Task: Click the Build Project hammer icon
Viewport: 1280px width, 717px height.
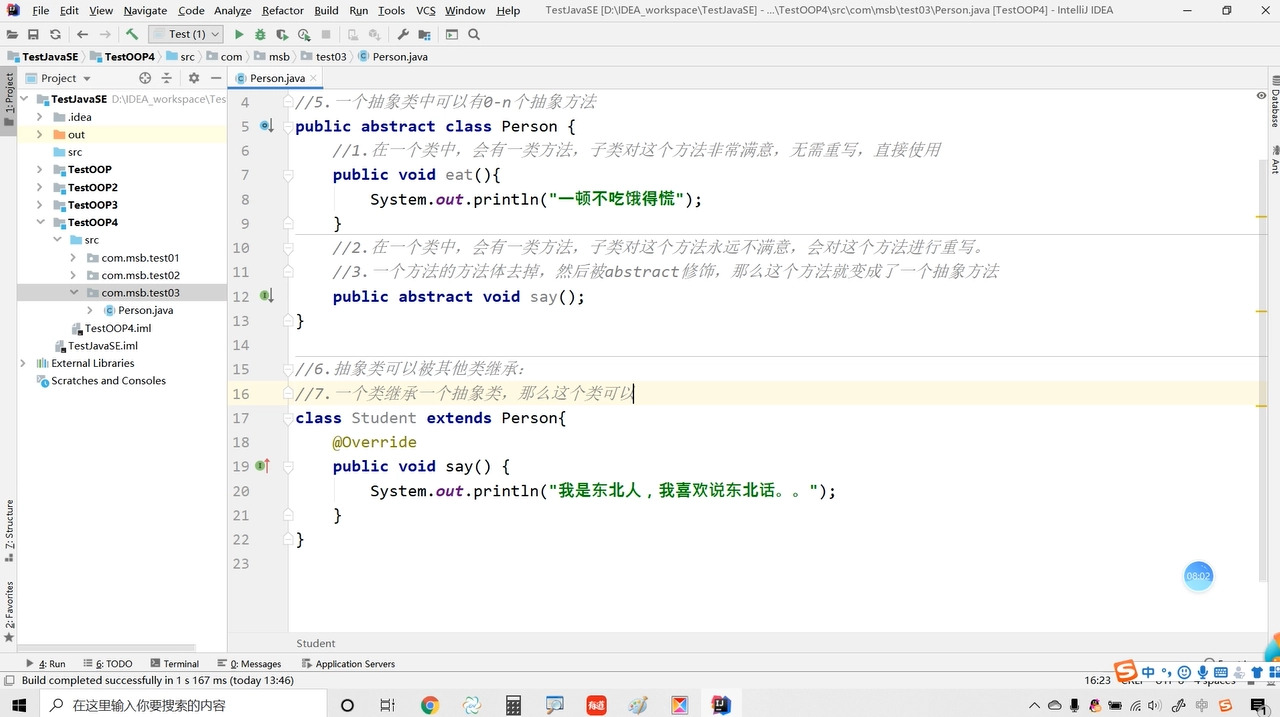Action: click(132, 34)
